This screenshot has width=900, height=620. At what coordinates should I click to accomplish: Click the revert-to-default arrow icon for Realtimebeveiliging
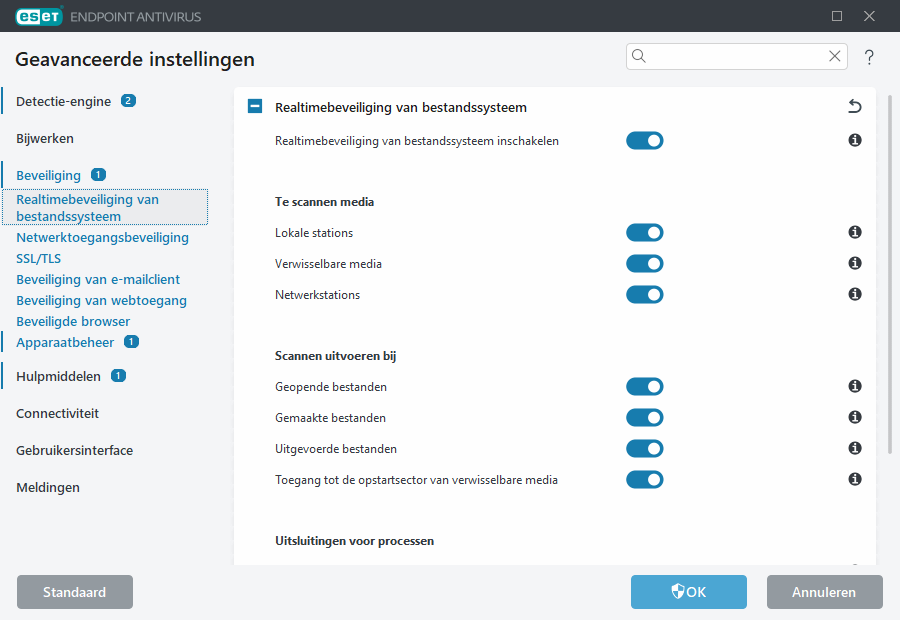pyautogui.click(x=854, y=105)
